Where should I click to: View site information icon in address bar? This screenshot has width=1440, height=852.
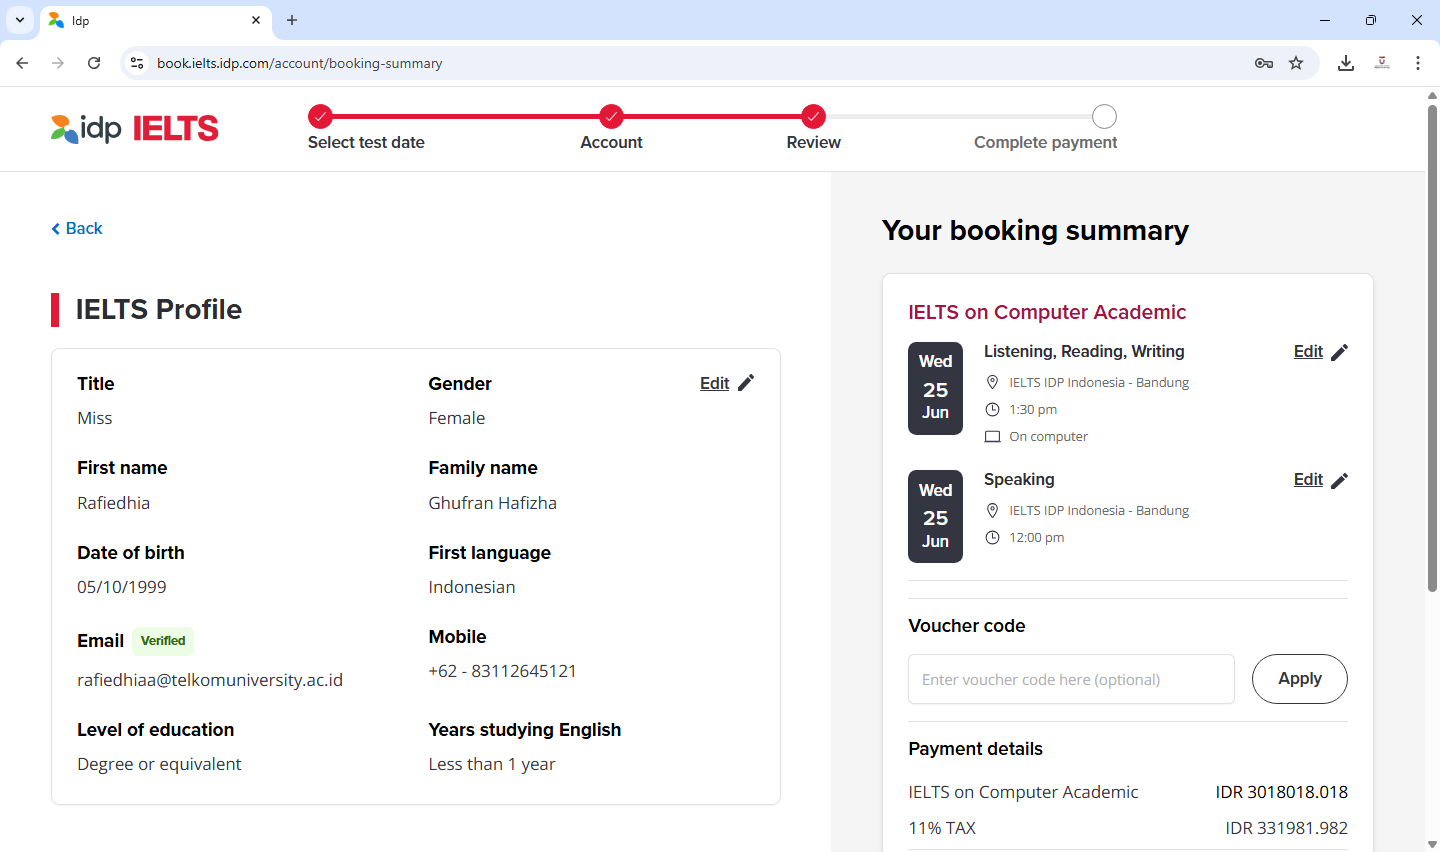(137, 63)
